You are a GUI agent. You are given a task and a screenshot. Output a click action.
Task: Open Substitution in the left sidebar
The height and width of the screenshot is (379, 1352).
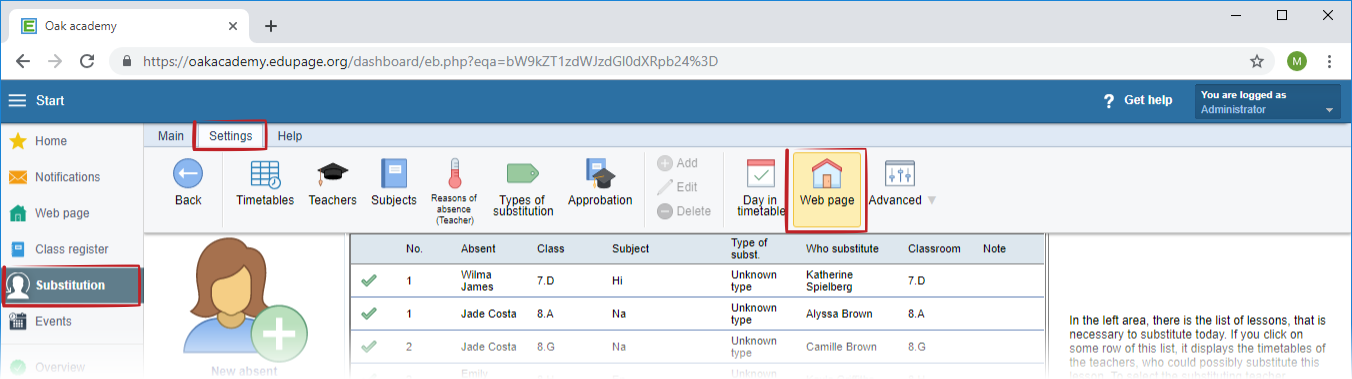(x=72, y=285)
